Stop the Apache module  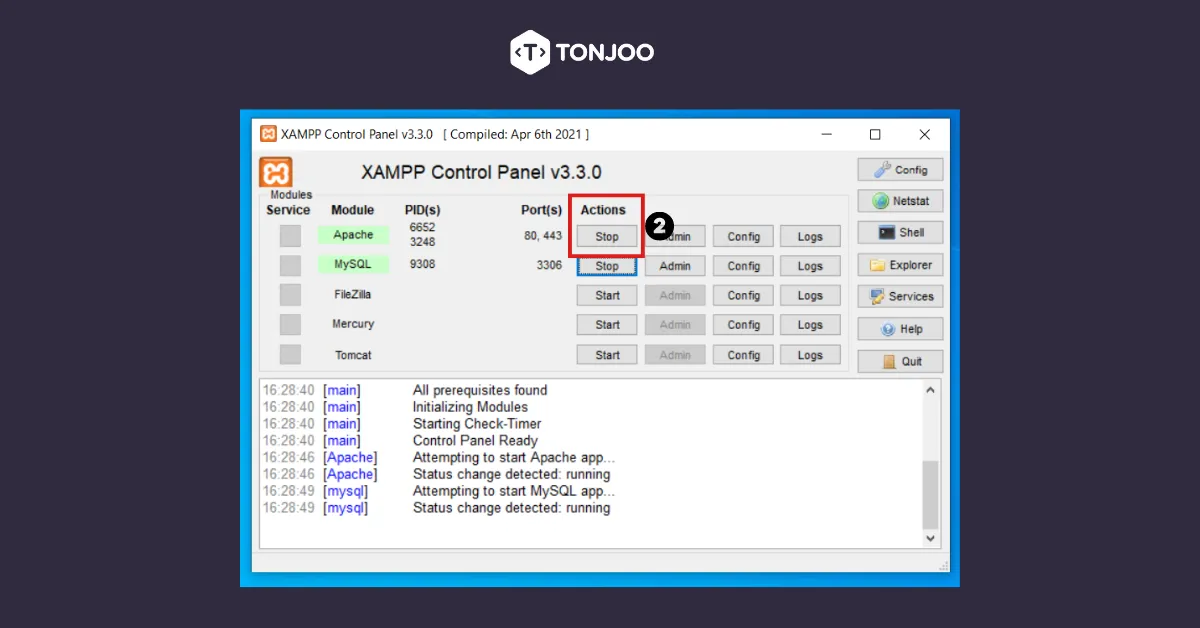pos(606,236)
